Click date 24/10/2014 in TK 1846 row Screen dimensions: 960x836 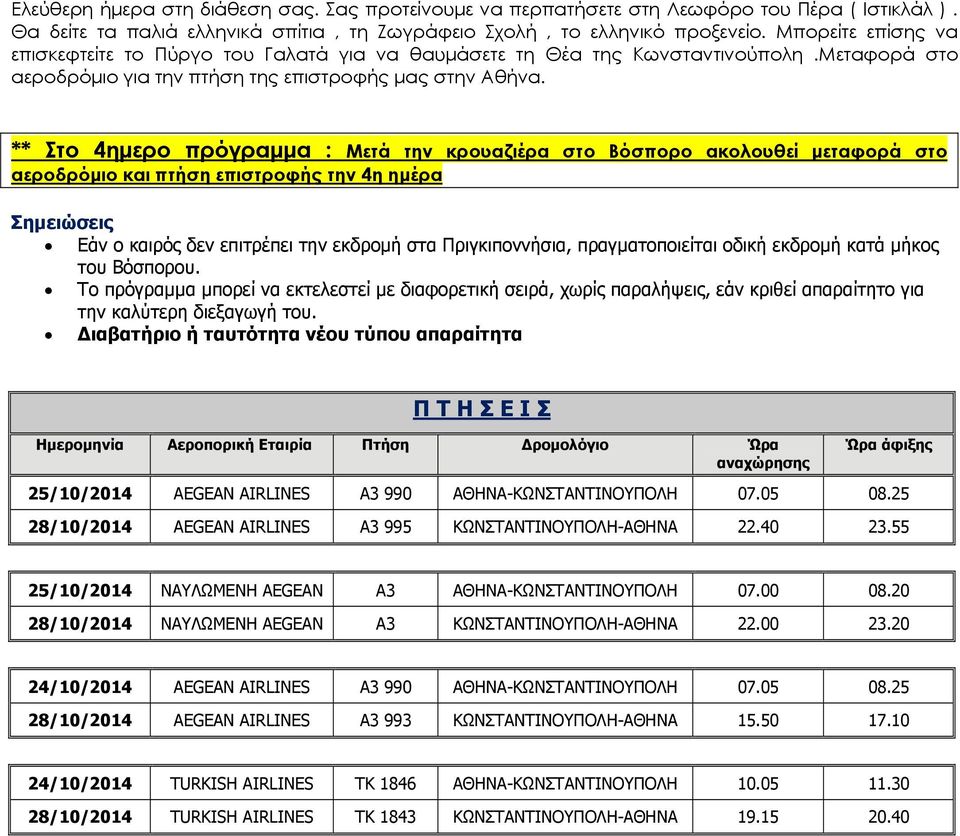tap(80, 783)
